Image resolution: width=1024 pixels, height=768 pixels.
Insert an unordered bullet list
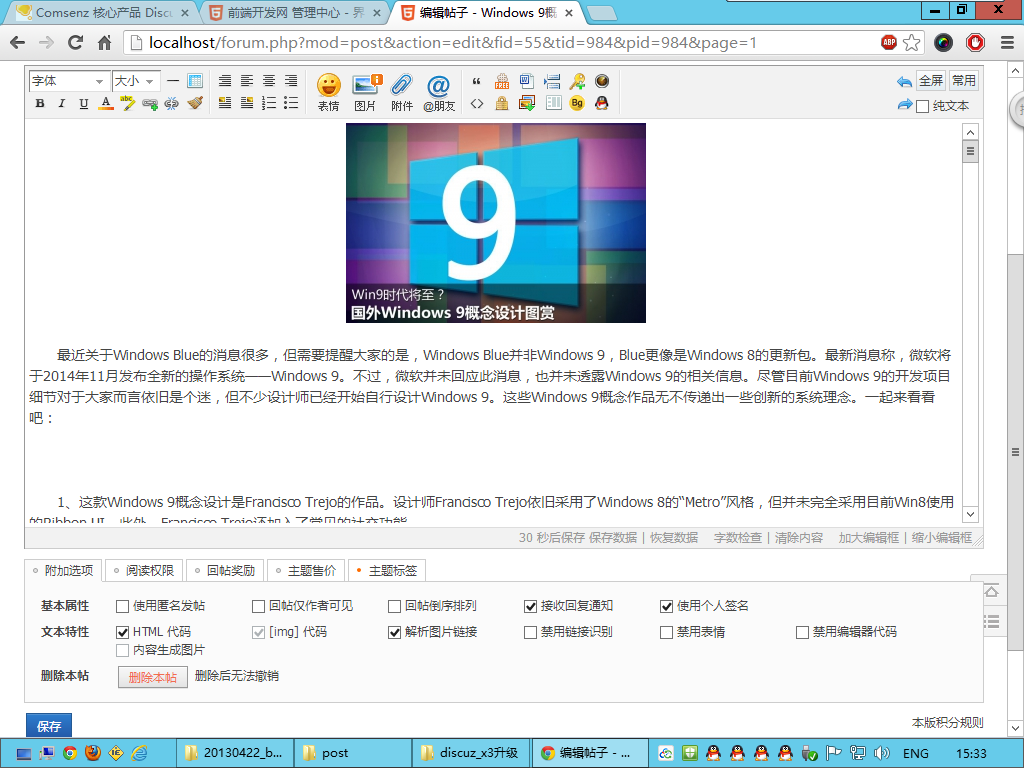coord(291,103)
